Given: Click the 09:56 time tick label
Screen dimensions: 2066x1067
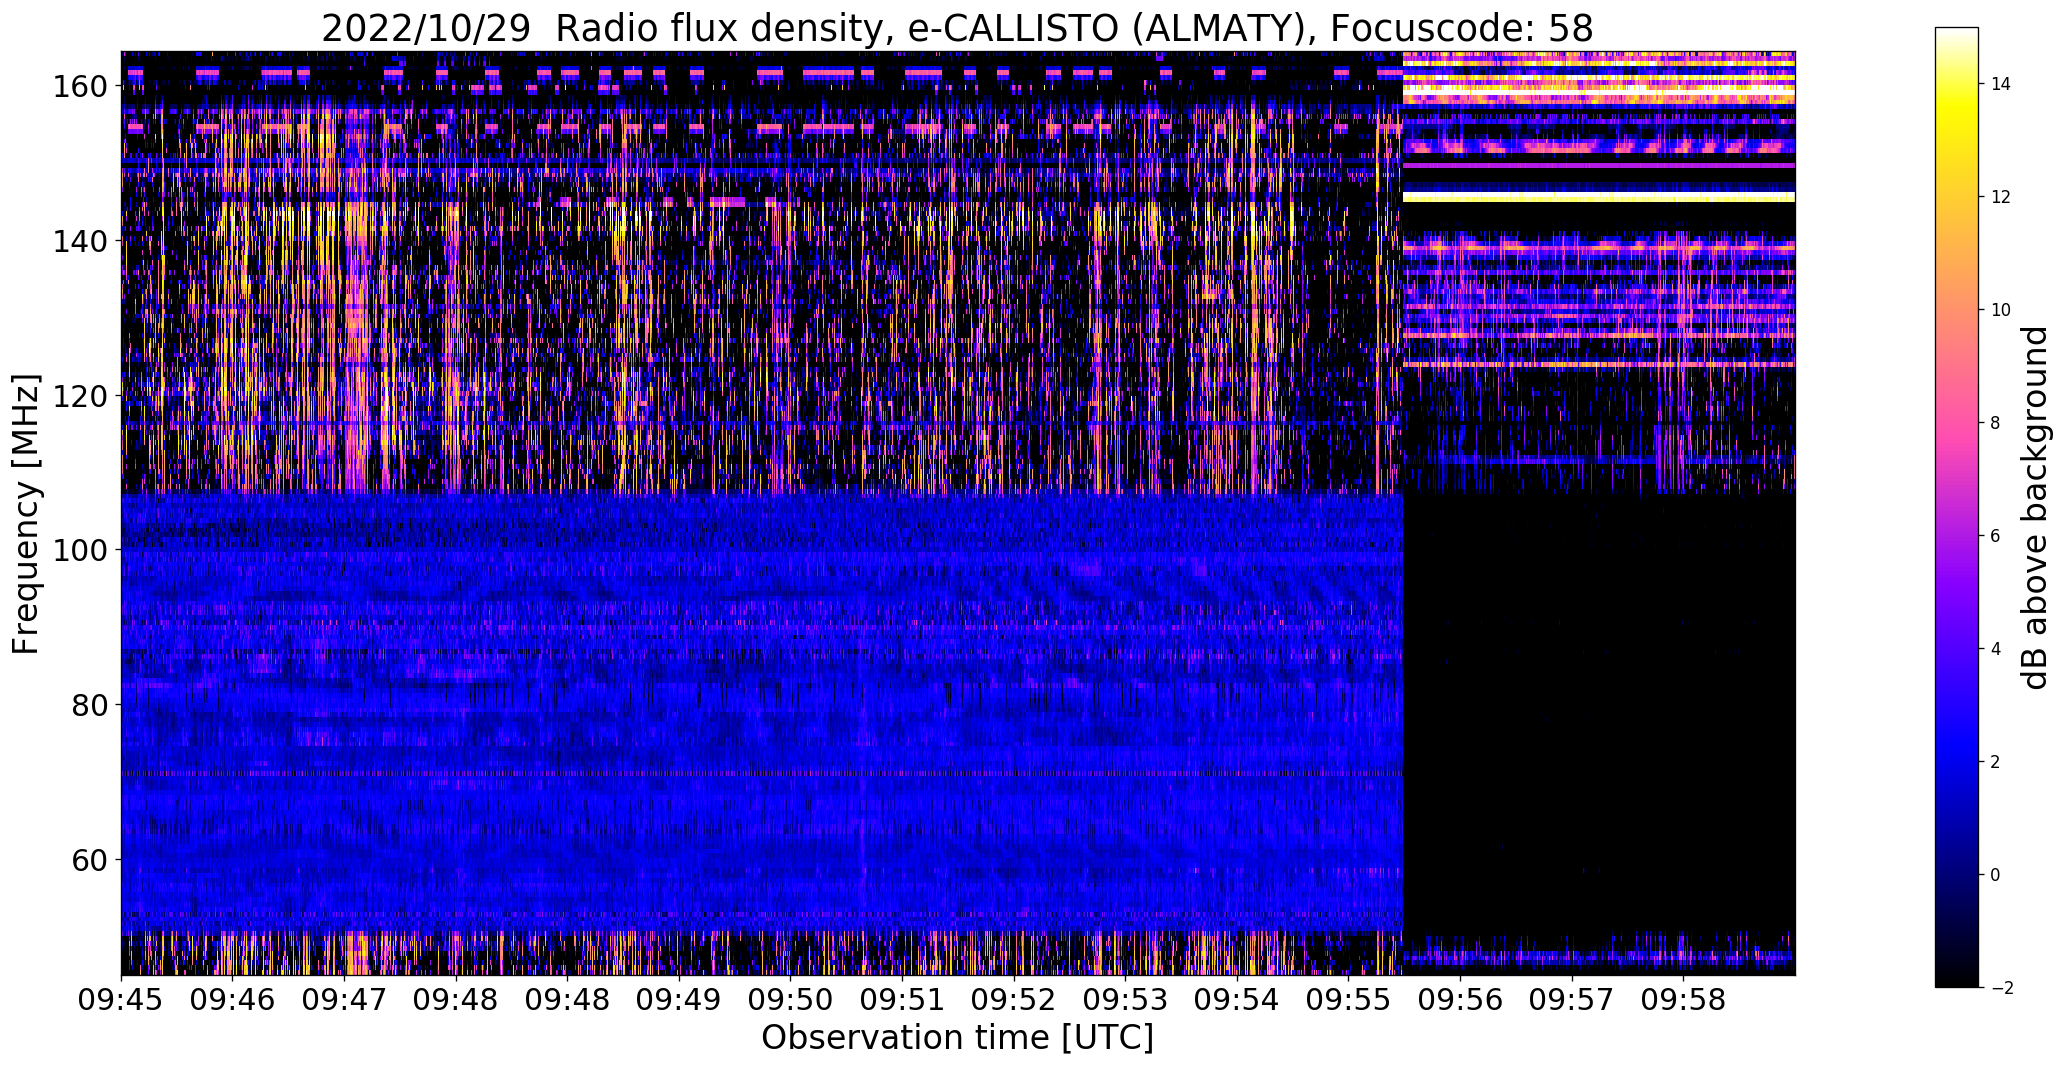Looking at the screenshot, I should tap(1461, 999).
